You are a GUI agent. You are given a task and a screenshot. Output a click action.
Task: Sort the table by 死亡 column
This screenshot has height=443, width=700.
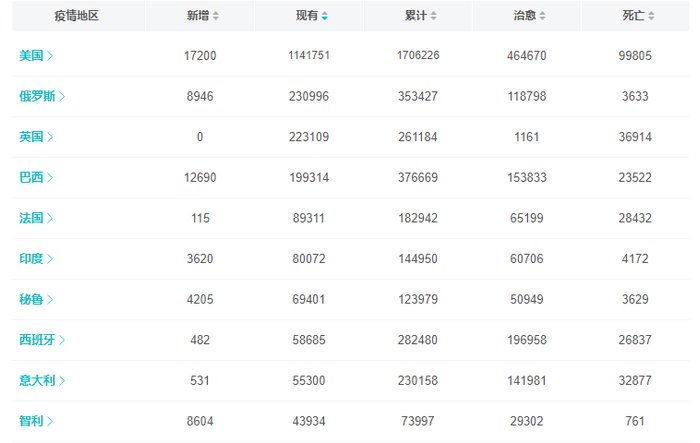click(638, 16)
